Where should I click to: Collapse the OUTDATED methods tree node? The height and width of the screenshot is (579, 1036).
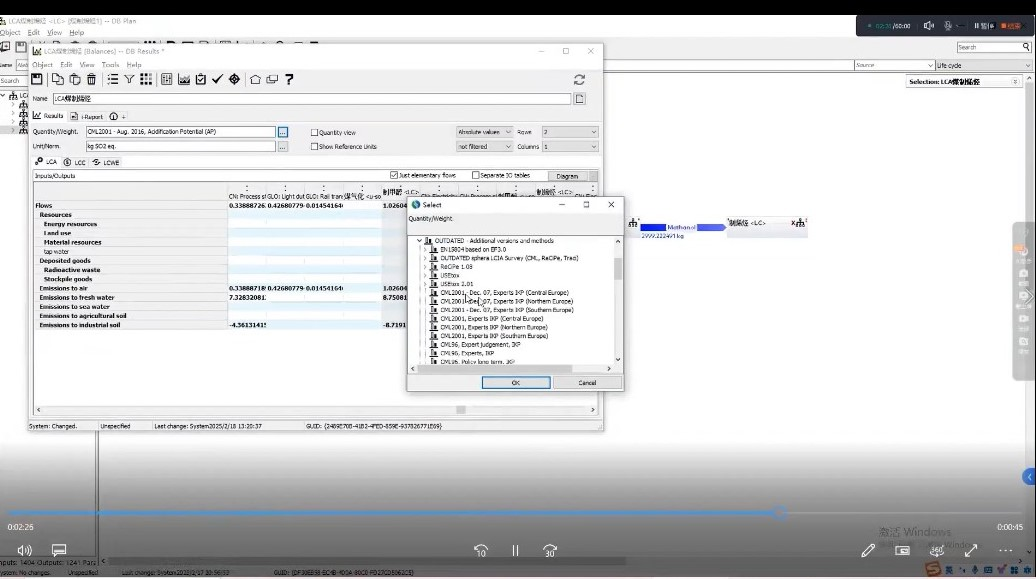tap(419, 241)
